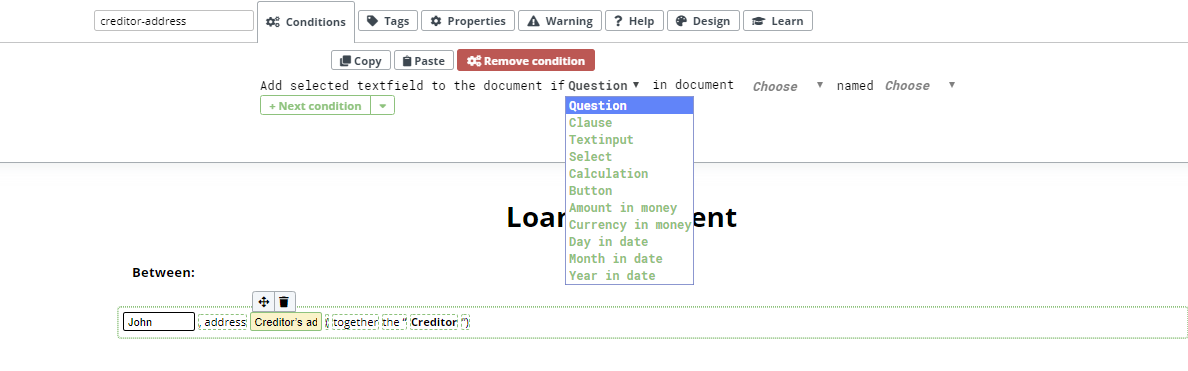Expand the Next condition split arrow
This screenshot has width=1188, height=371.
pos(383,105)
